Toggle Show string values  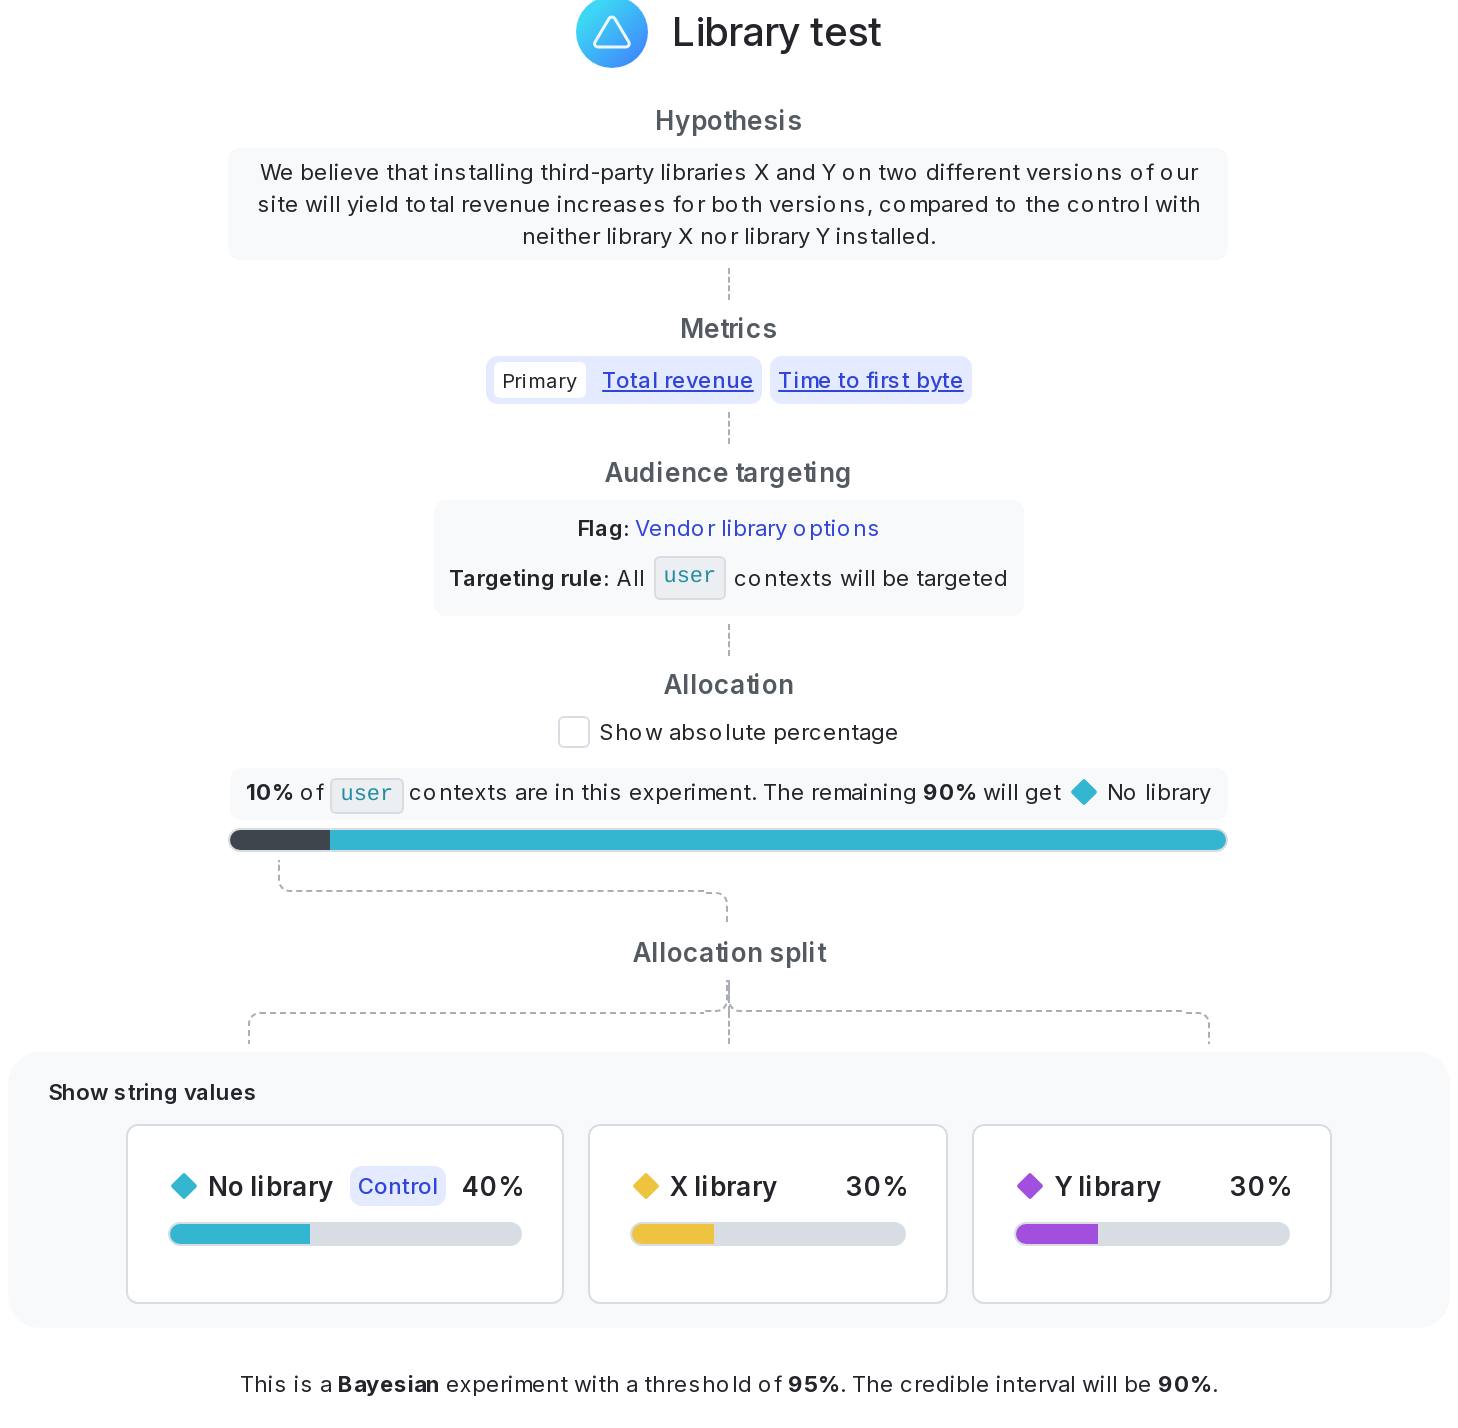[x=151, y=1092]
